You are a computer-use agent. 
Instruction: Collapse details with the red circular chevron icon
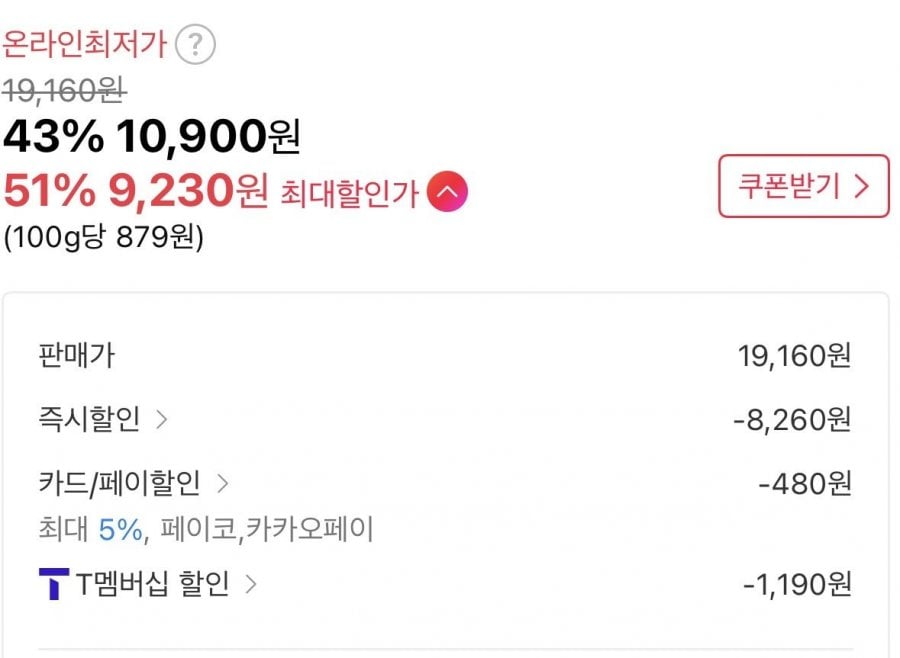[447, 191]
